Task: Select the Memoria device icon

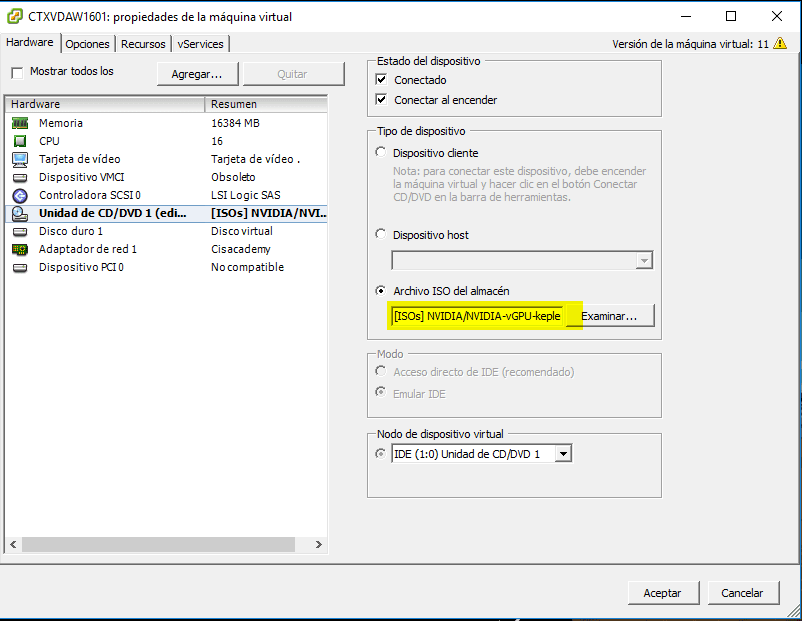Action: click(x=20, y=123)
